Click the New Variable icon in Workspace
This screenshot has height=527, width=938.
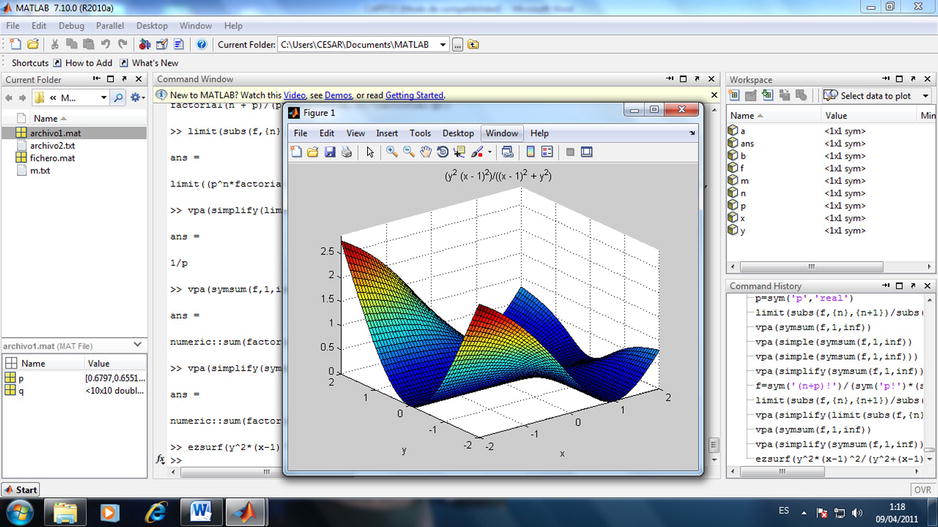[x=733, y=95]
